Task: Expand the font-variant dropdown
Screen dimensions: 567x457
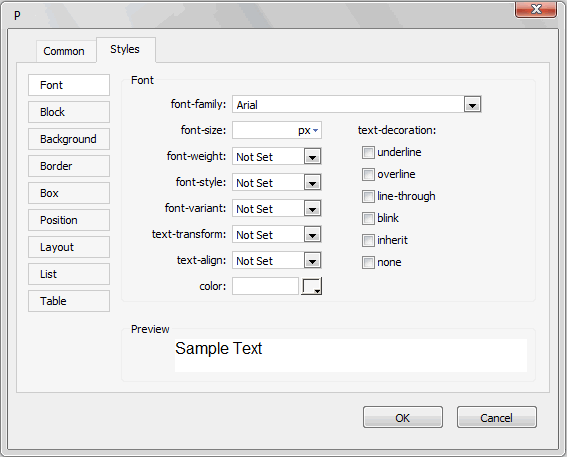Action: pyautogui.click(x=312, y=209)
